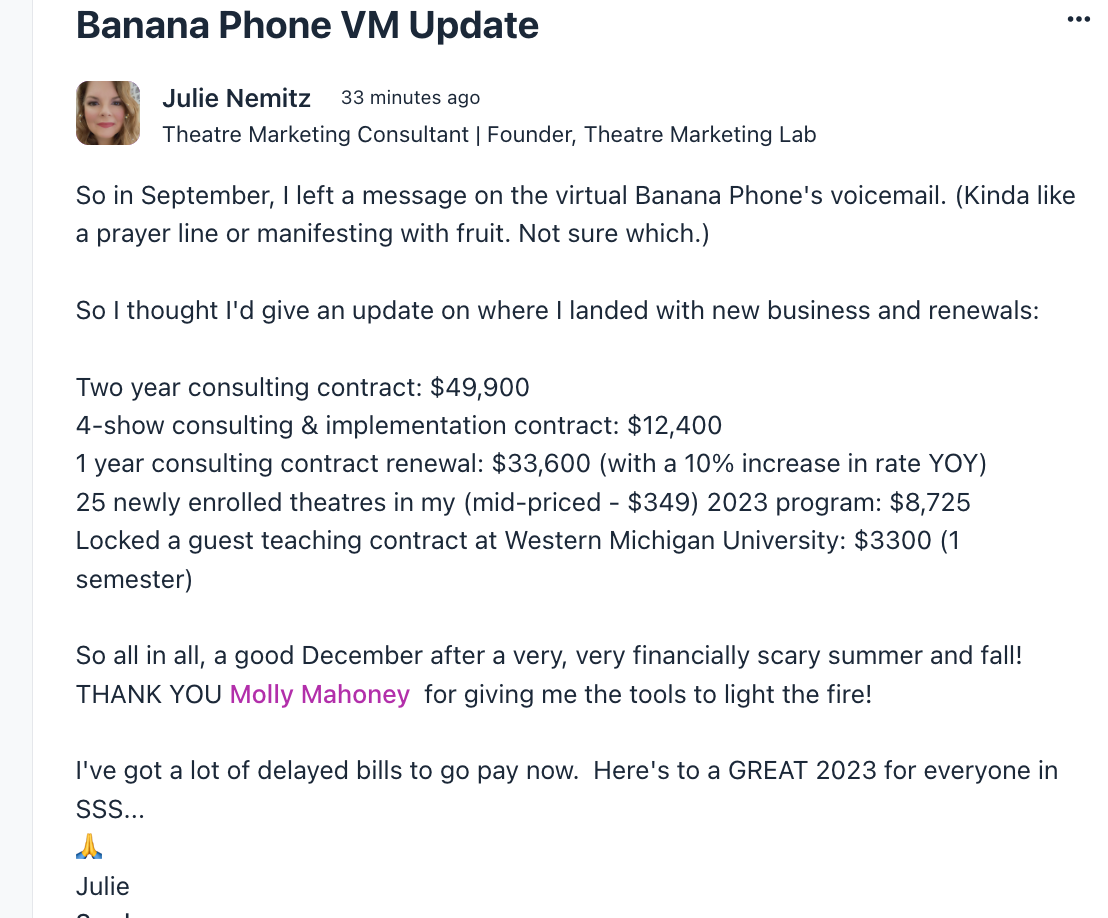Image resolution: width=1108 pixels, height=918 pixels.
Task: Click the gray sidebar strip at left edge
Action: tap(16, 459)
